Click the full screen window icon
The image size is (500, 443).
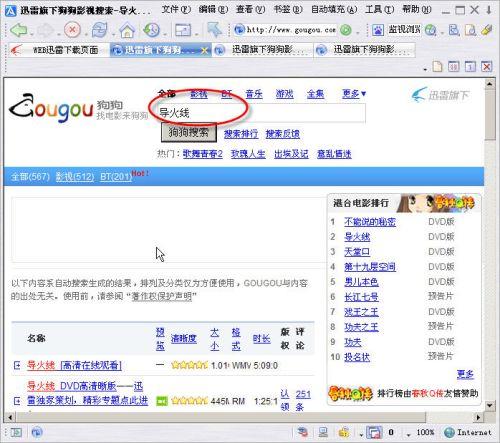pos(183,30)
